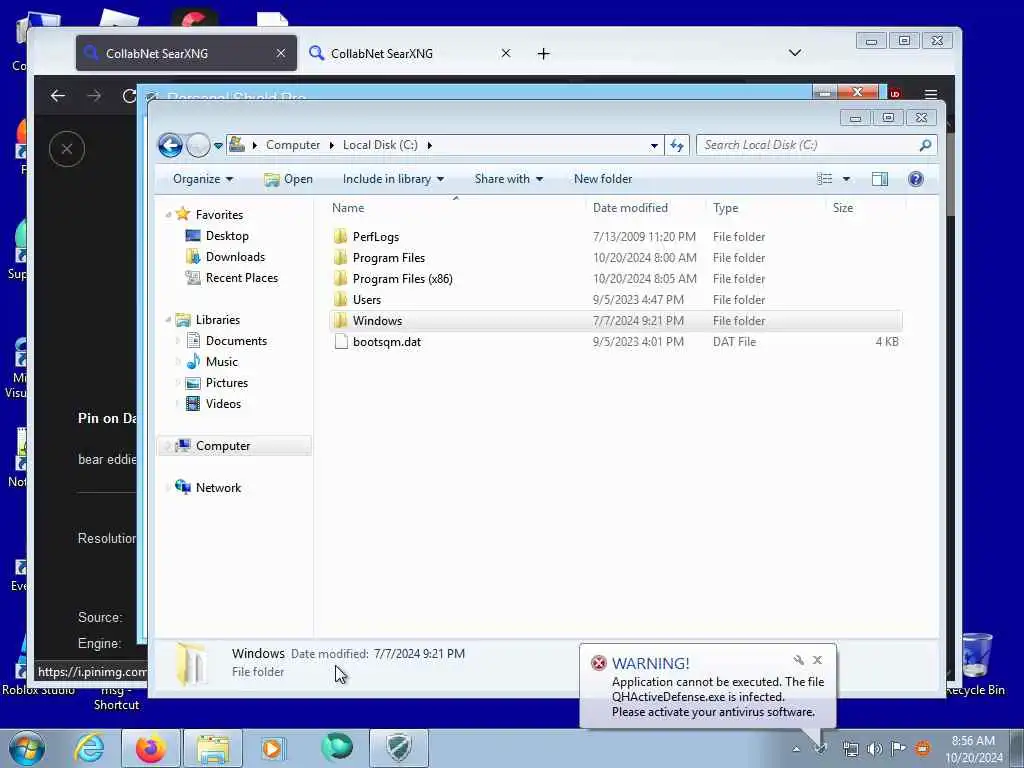This screenshot has height=768, width=1024.
Task: Click the volume speaker tray icon
Action: tap(875, 749)
